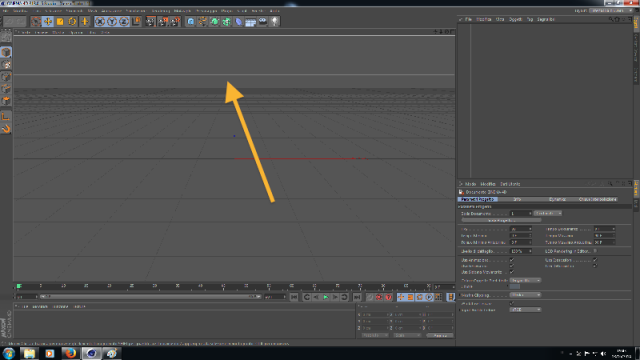Click the Scala Progetto button

point(501,220)
